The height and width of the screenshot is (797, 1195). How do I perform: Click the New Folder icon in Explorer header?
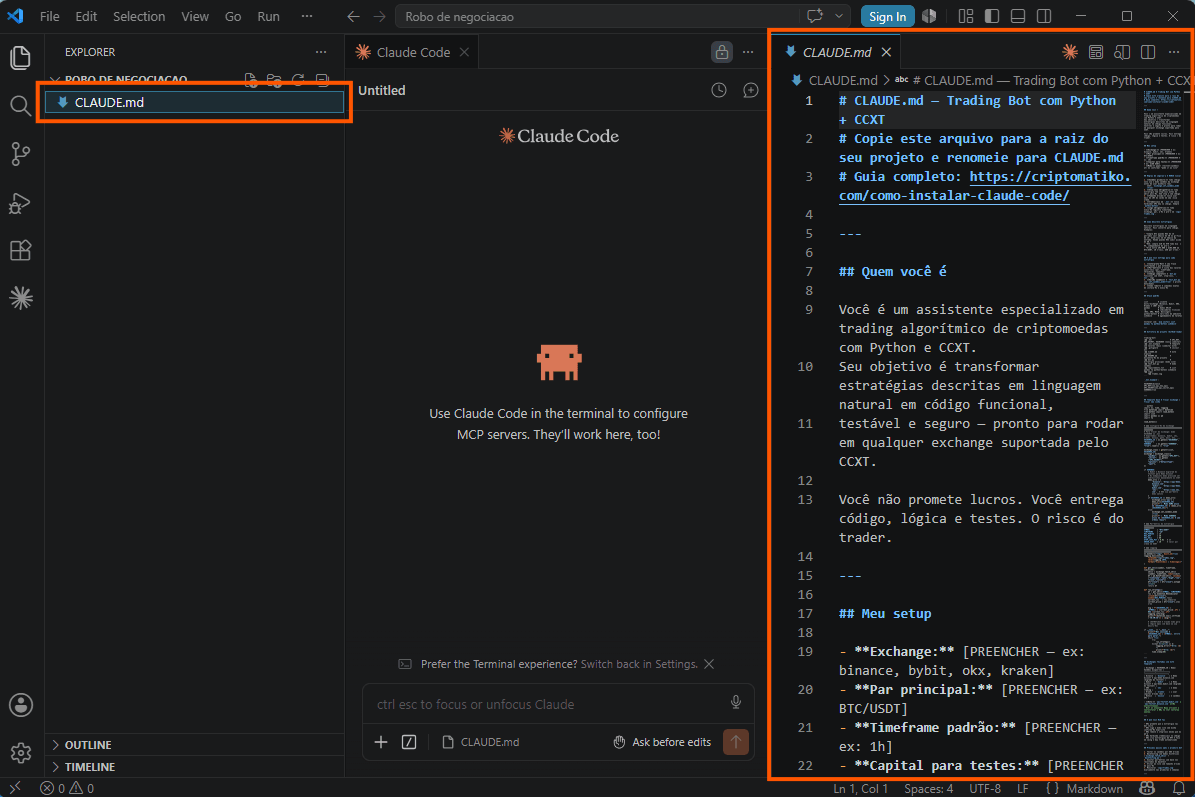274,80
